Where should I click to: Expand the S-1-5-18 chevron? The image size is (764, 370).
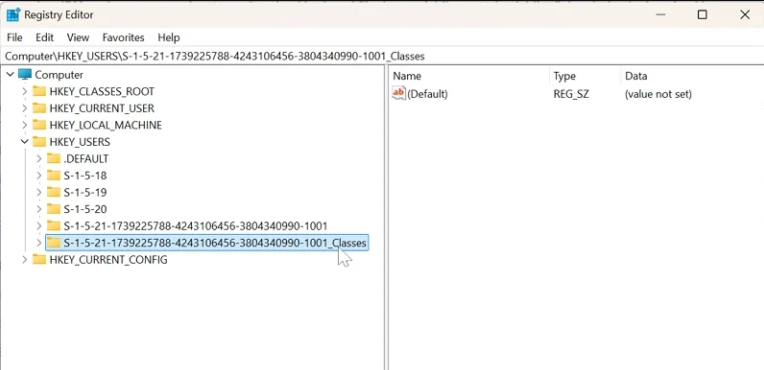pyautogui.click(x=39, y=175)
